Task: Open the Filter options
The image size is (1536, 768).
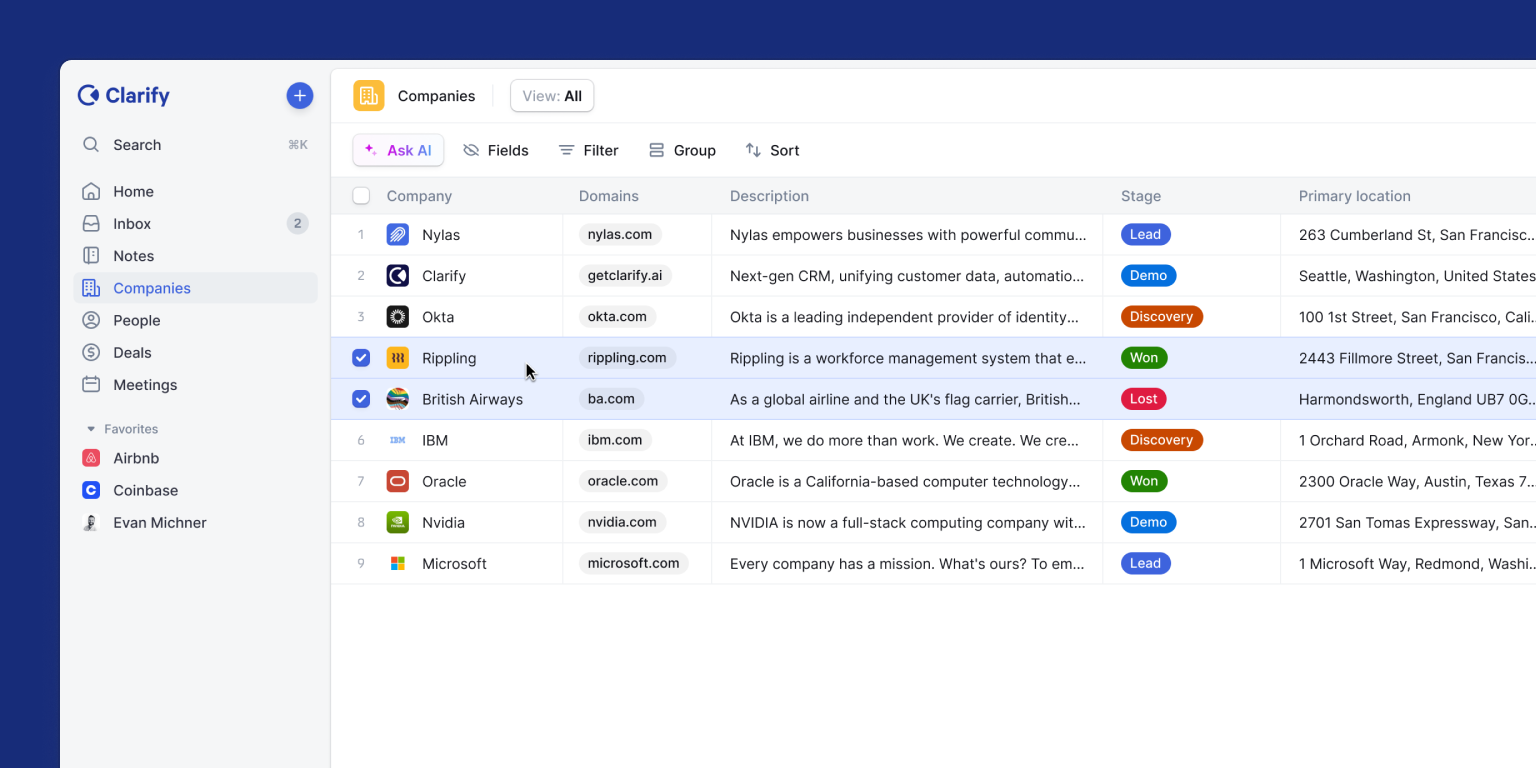Action: [588, 151]
